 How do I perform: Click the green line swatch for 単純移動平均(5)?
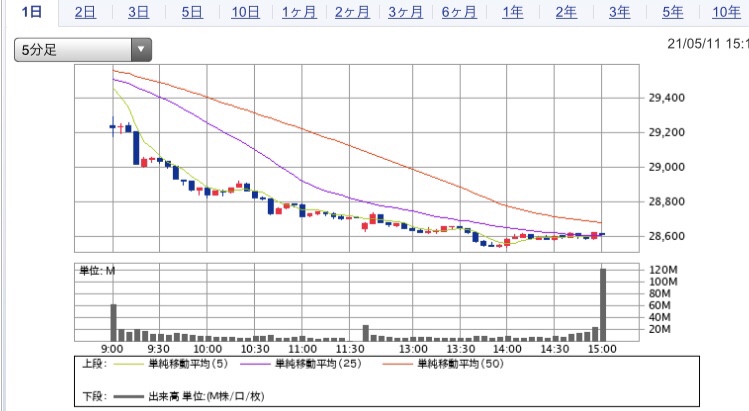coord(129,365)
